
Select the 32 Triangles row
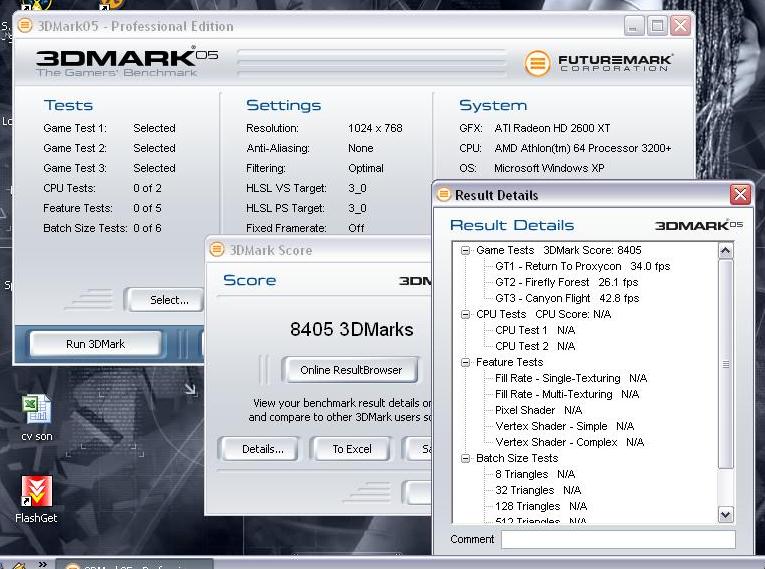538,490
